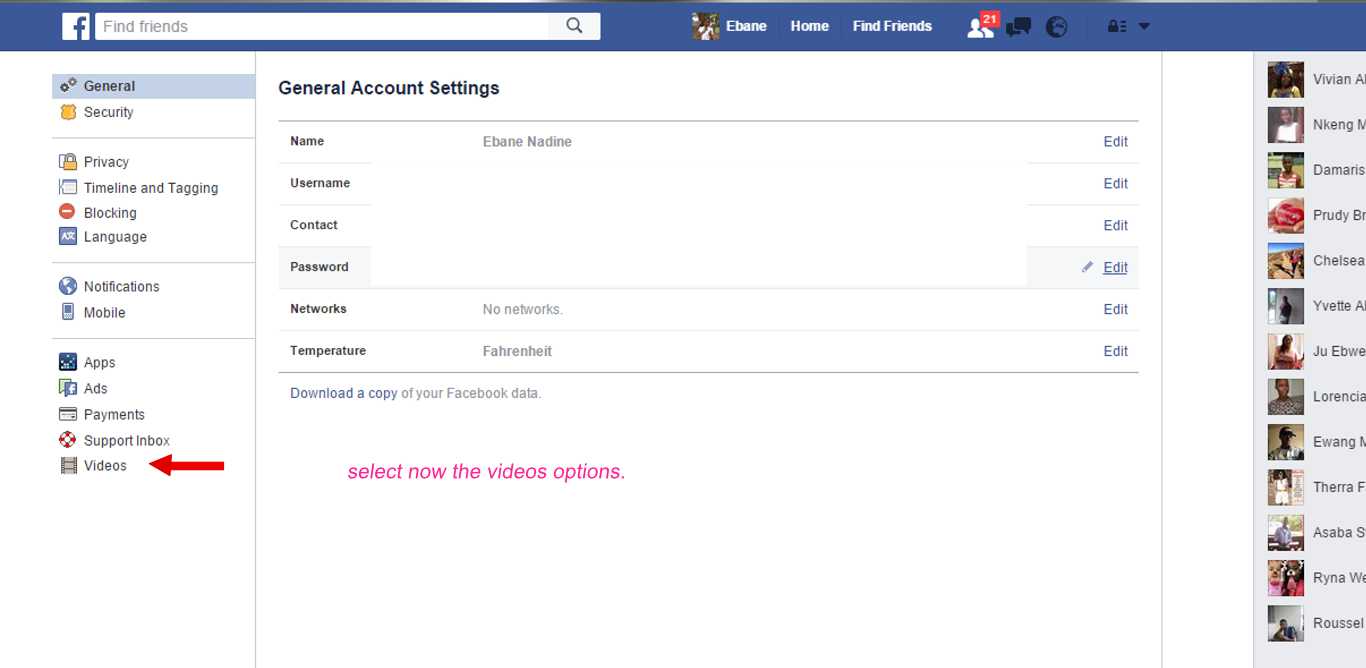Open chat with Roussel
This screenshot has height=668, width=1366.
point(1316,623)
